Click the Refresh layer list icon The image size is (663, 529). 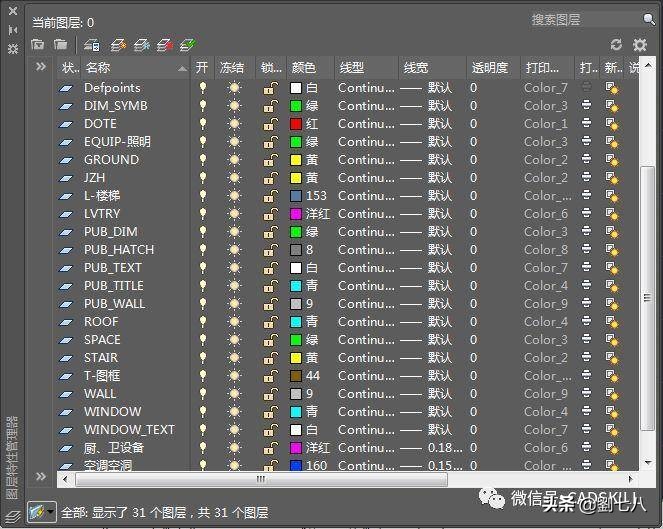(616, 44)
